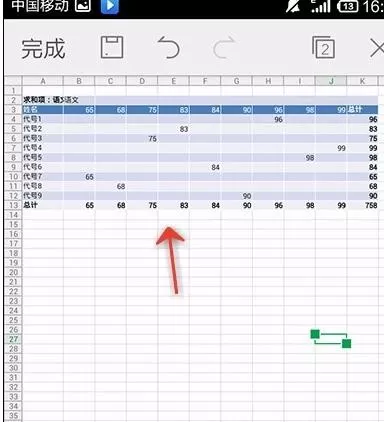Click the cell 代号3

(x=43, y=138)
